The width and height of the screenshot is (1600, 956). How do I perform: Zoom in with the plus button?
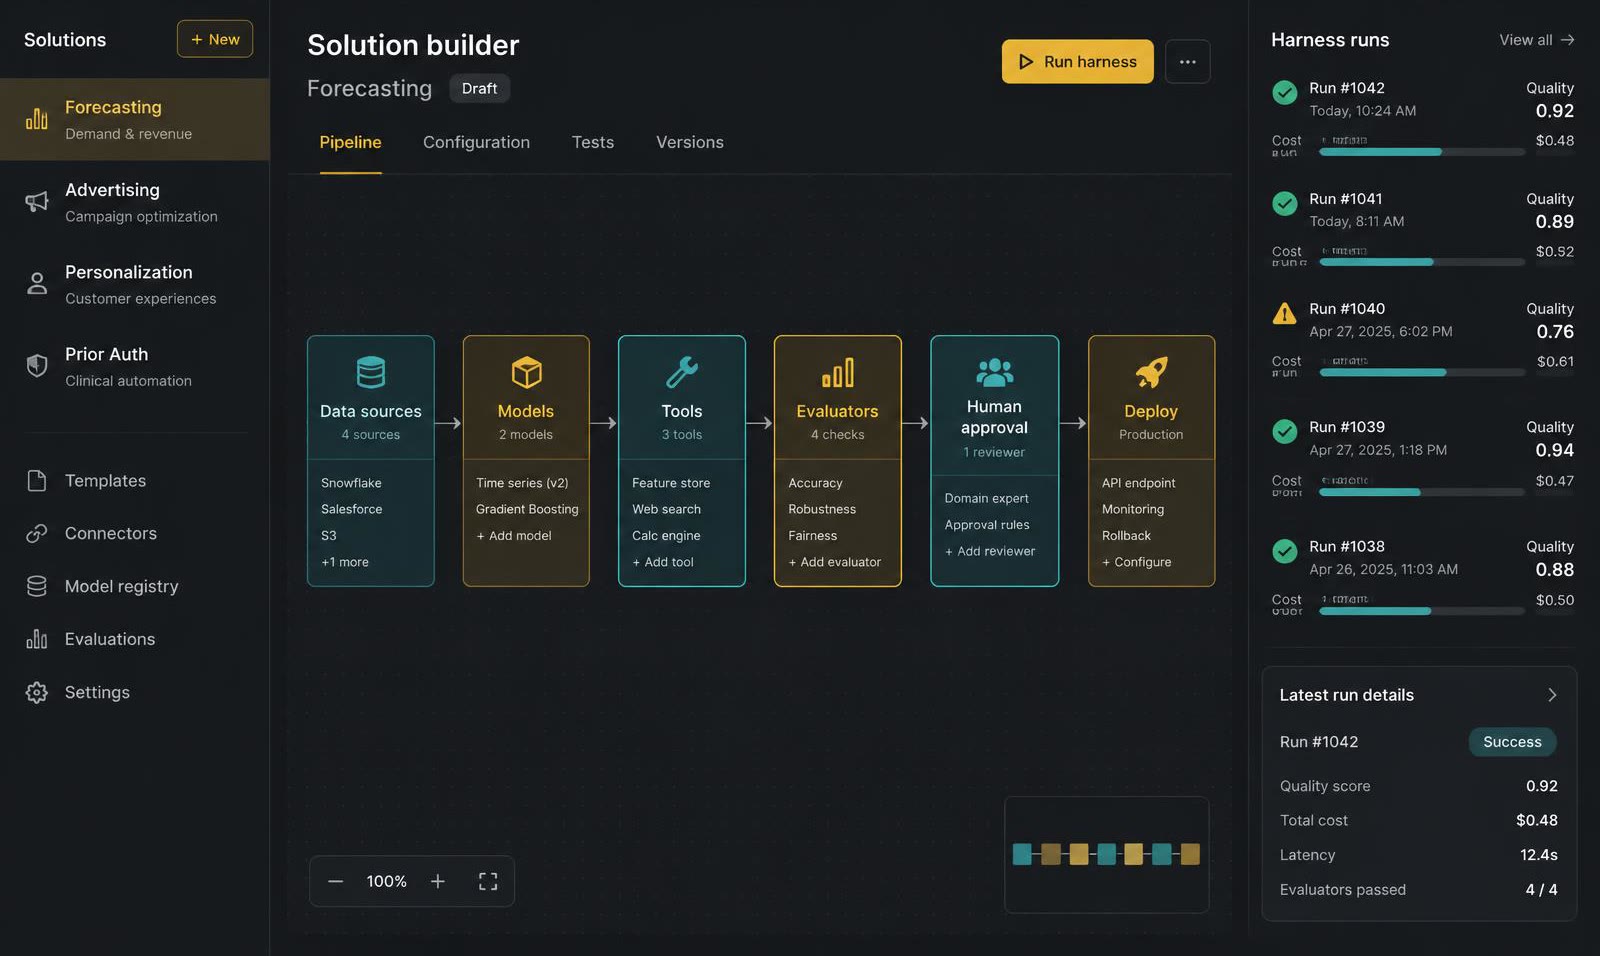click(x=438, y=881)
